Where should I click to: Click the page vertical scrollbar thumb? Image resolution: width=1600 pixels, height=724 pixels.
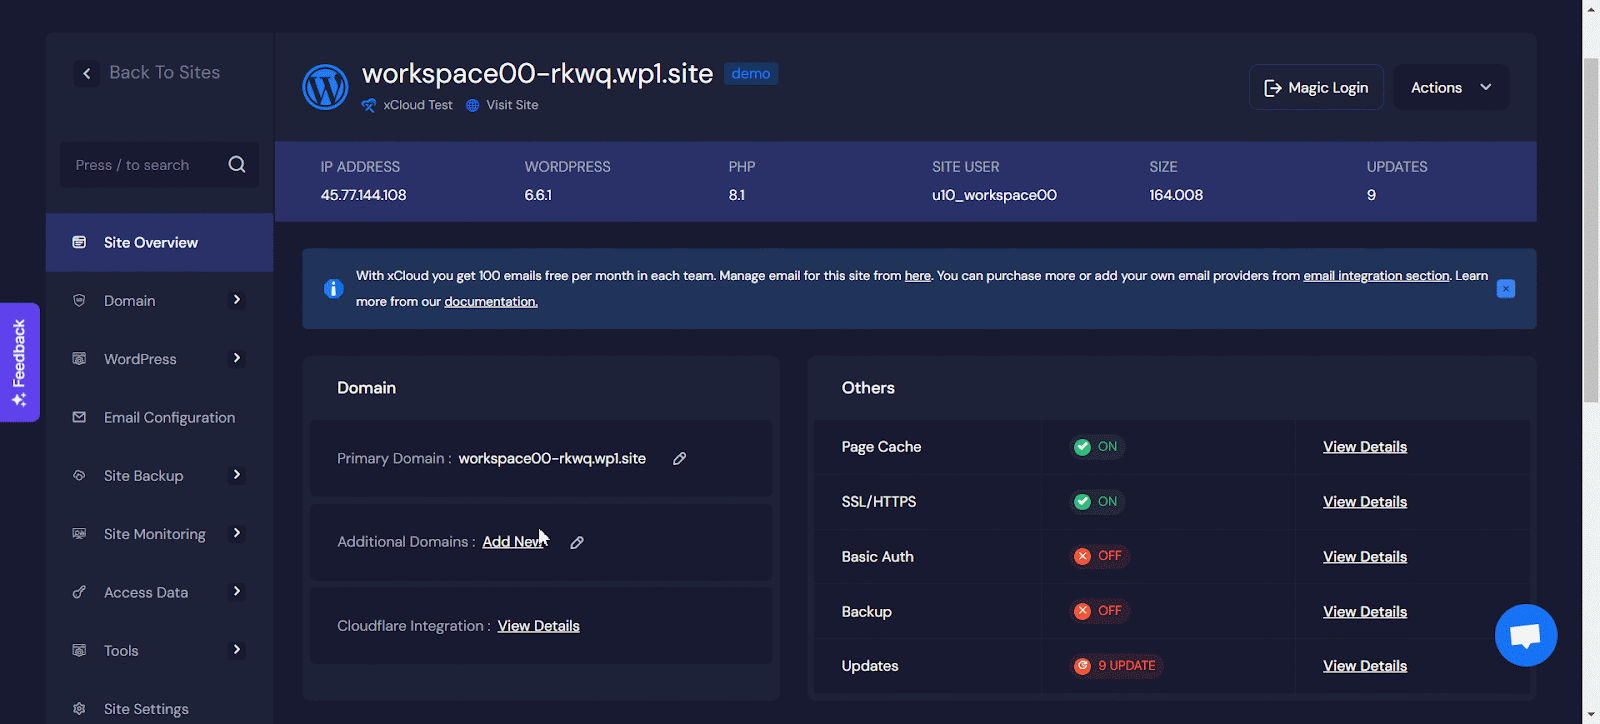click(x=1591, y=230)
